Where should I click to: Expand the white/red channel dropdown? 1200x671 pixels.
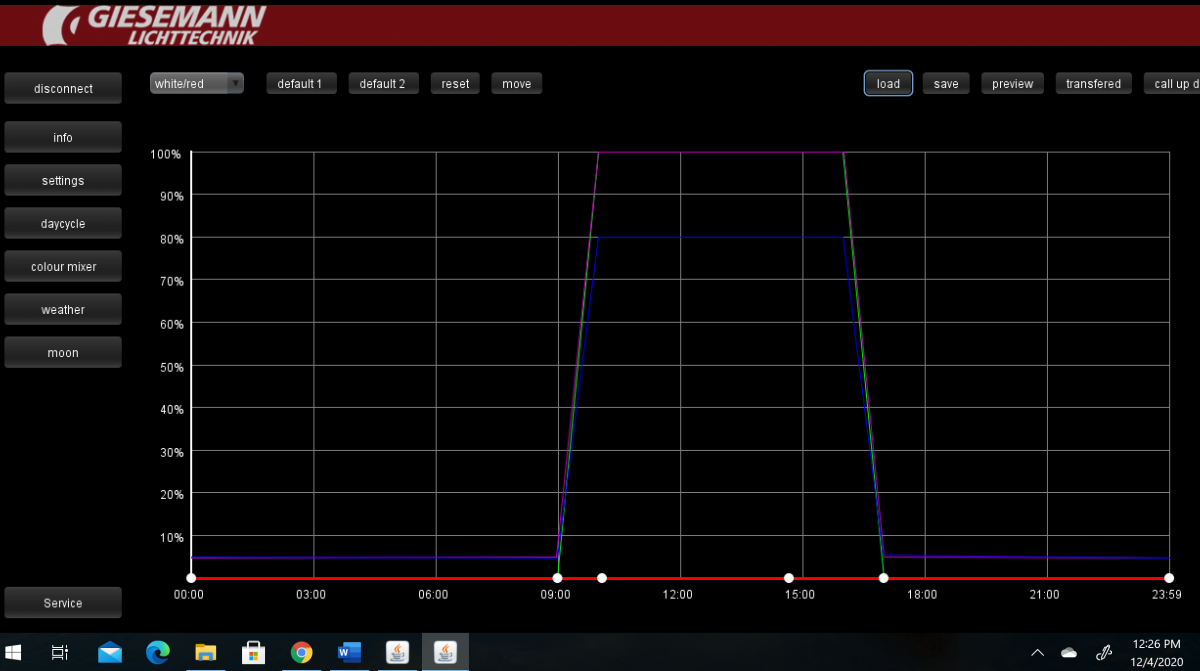[197, 84]
